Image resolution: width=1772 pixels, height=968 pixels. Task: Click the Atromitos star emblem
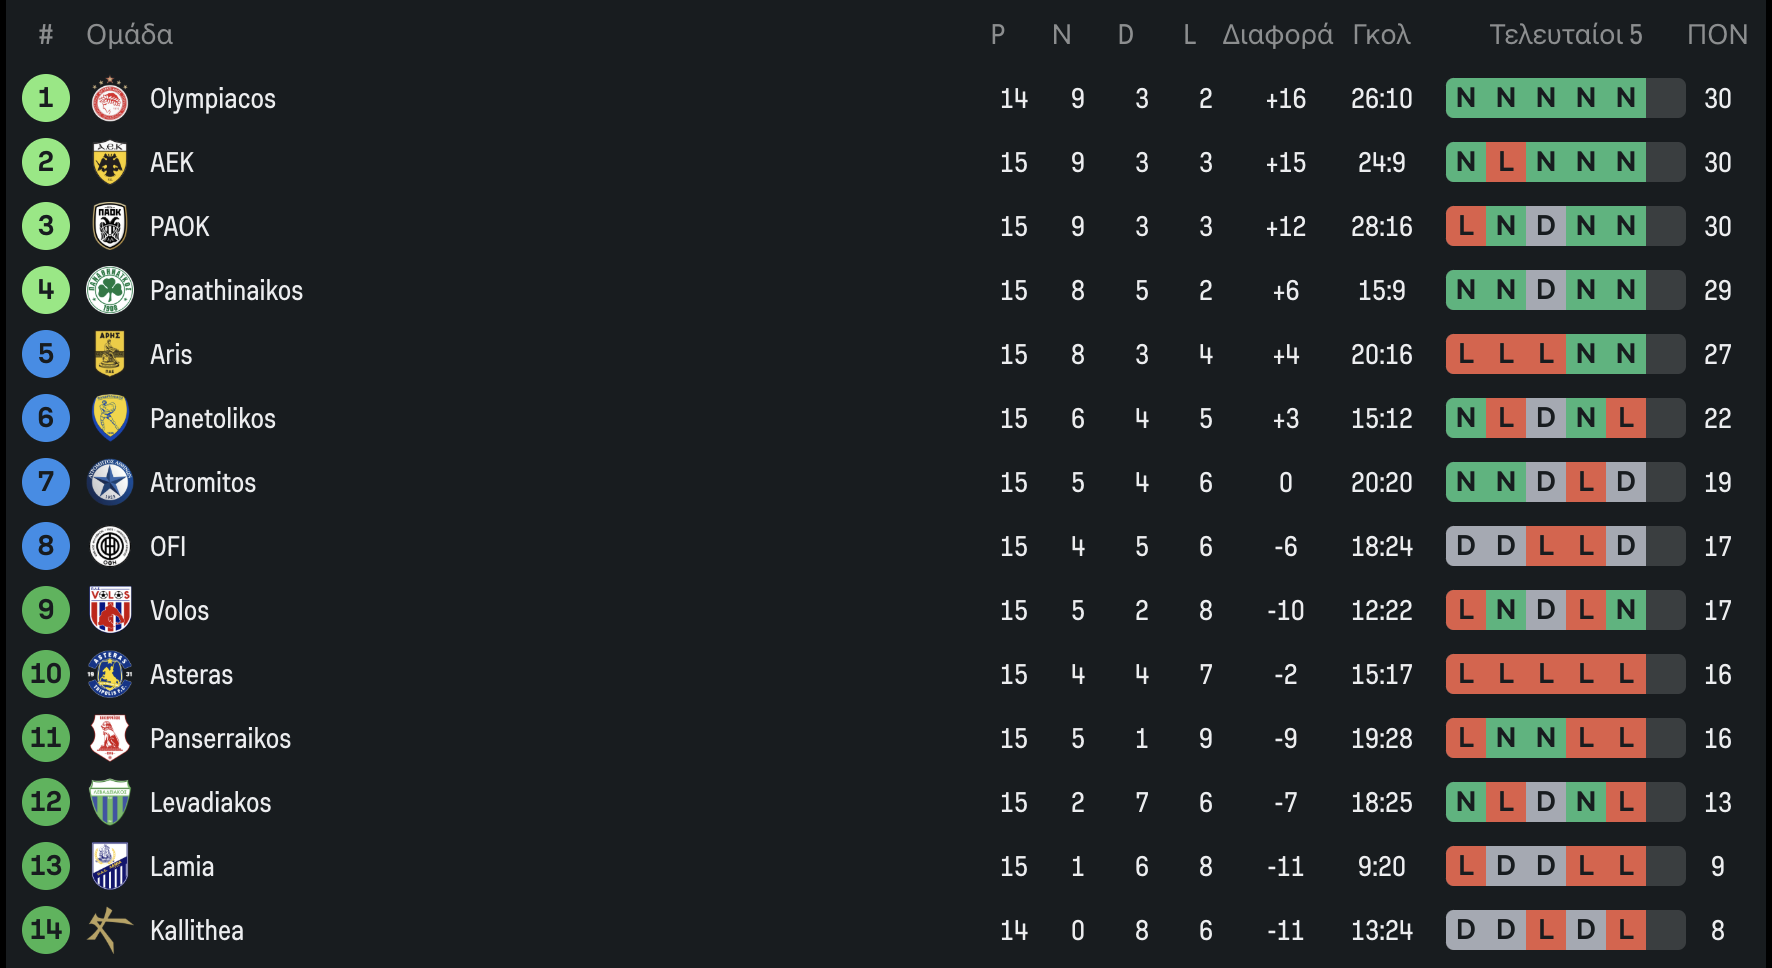tap(110, 483)
